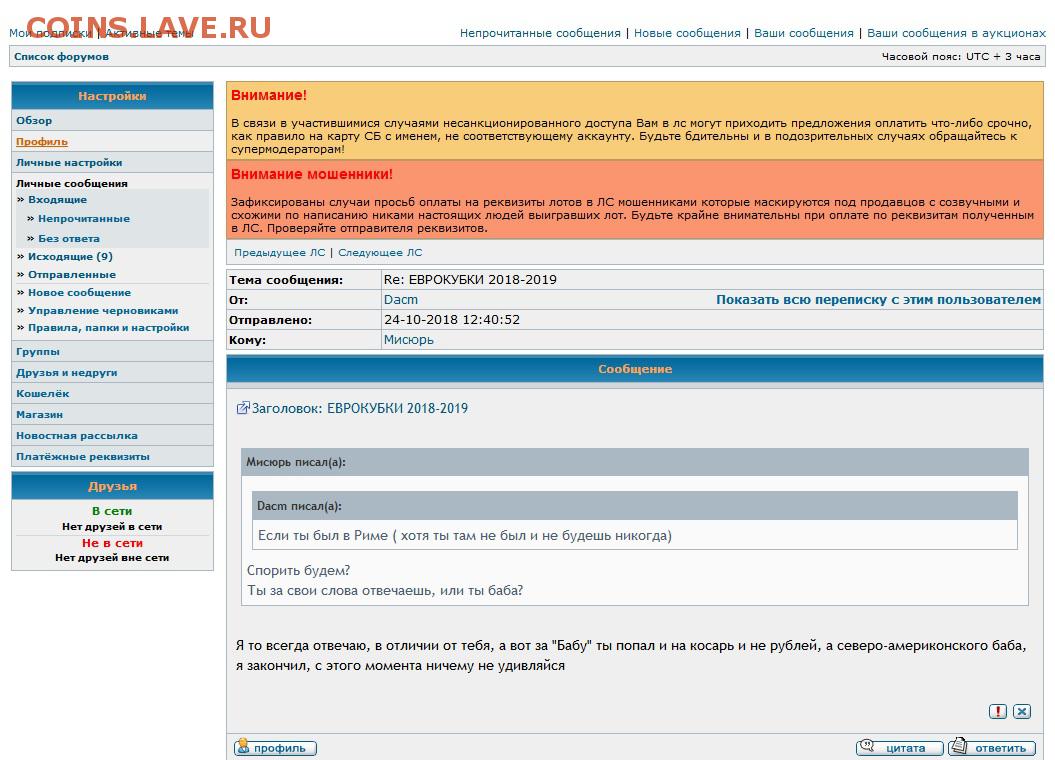Click the цитата quote button
Viewport: 1055px width, 760px height.
900,747
